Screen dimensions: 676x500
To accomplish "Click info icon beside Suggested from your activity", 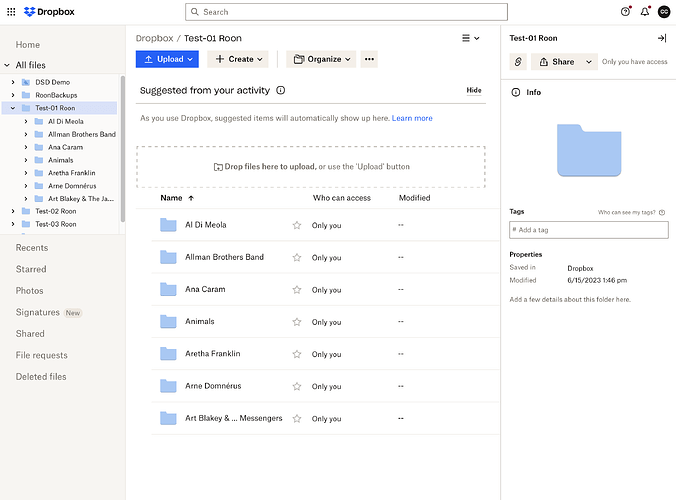I will click(x=280, y=90).
